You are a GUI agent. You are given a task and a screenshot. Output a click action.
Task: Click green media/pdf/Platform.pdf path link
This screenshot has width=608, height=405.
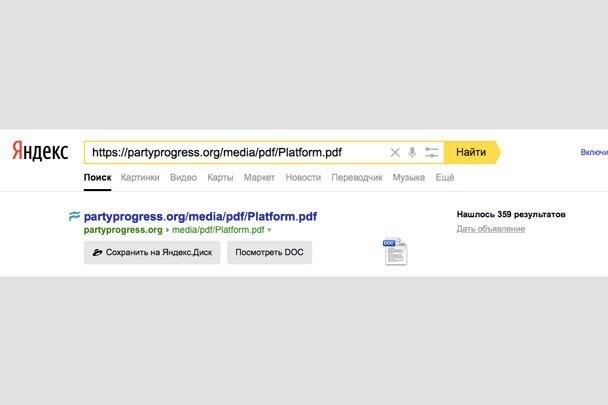pyautogui.click(x=218, y=230)
